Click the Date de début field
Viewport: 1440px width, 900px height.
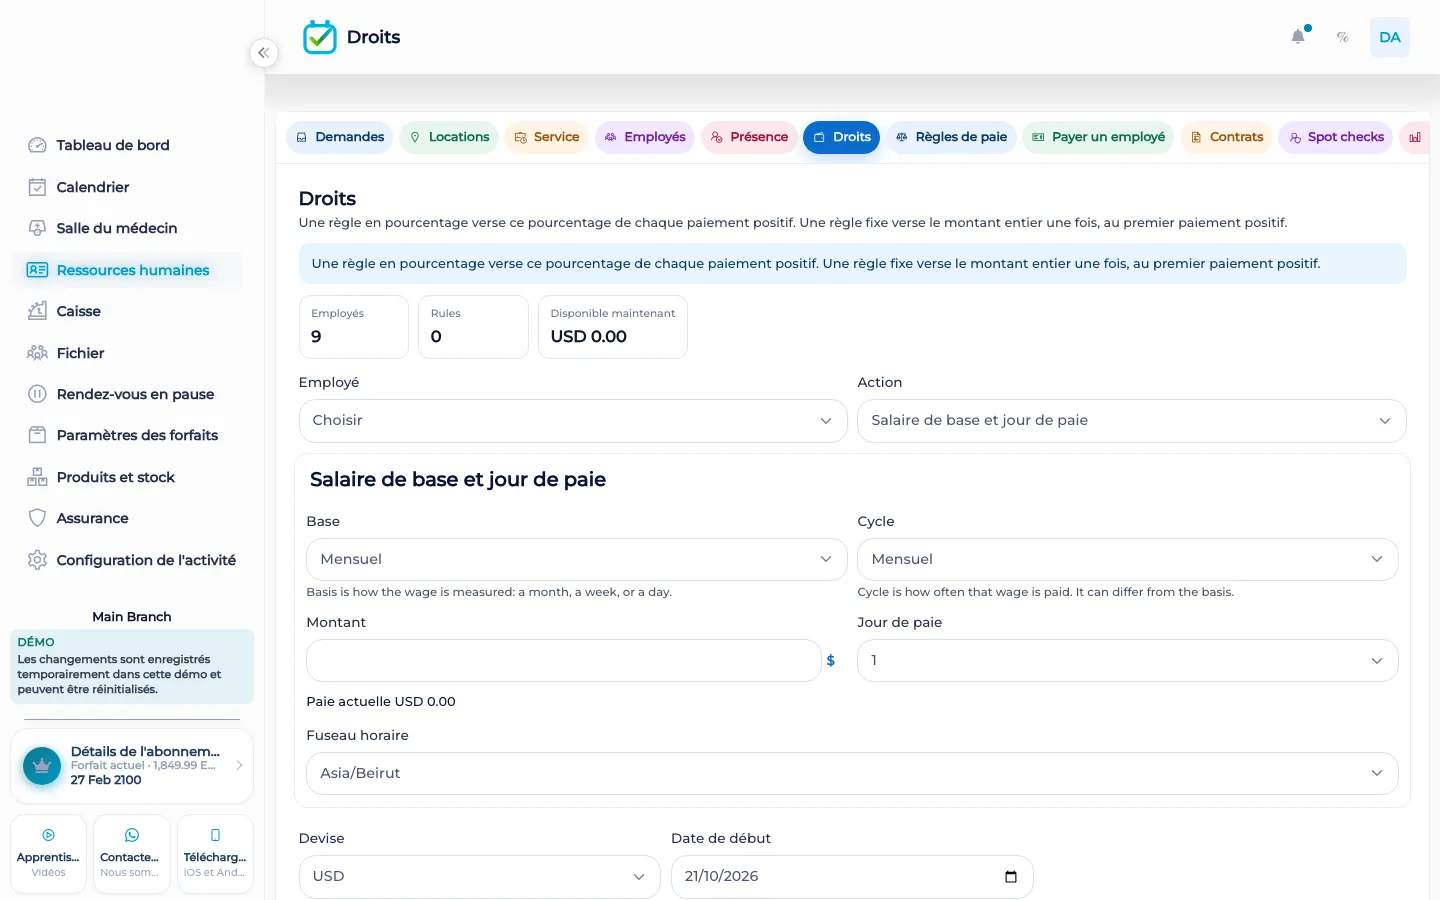tap(852, 877)
